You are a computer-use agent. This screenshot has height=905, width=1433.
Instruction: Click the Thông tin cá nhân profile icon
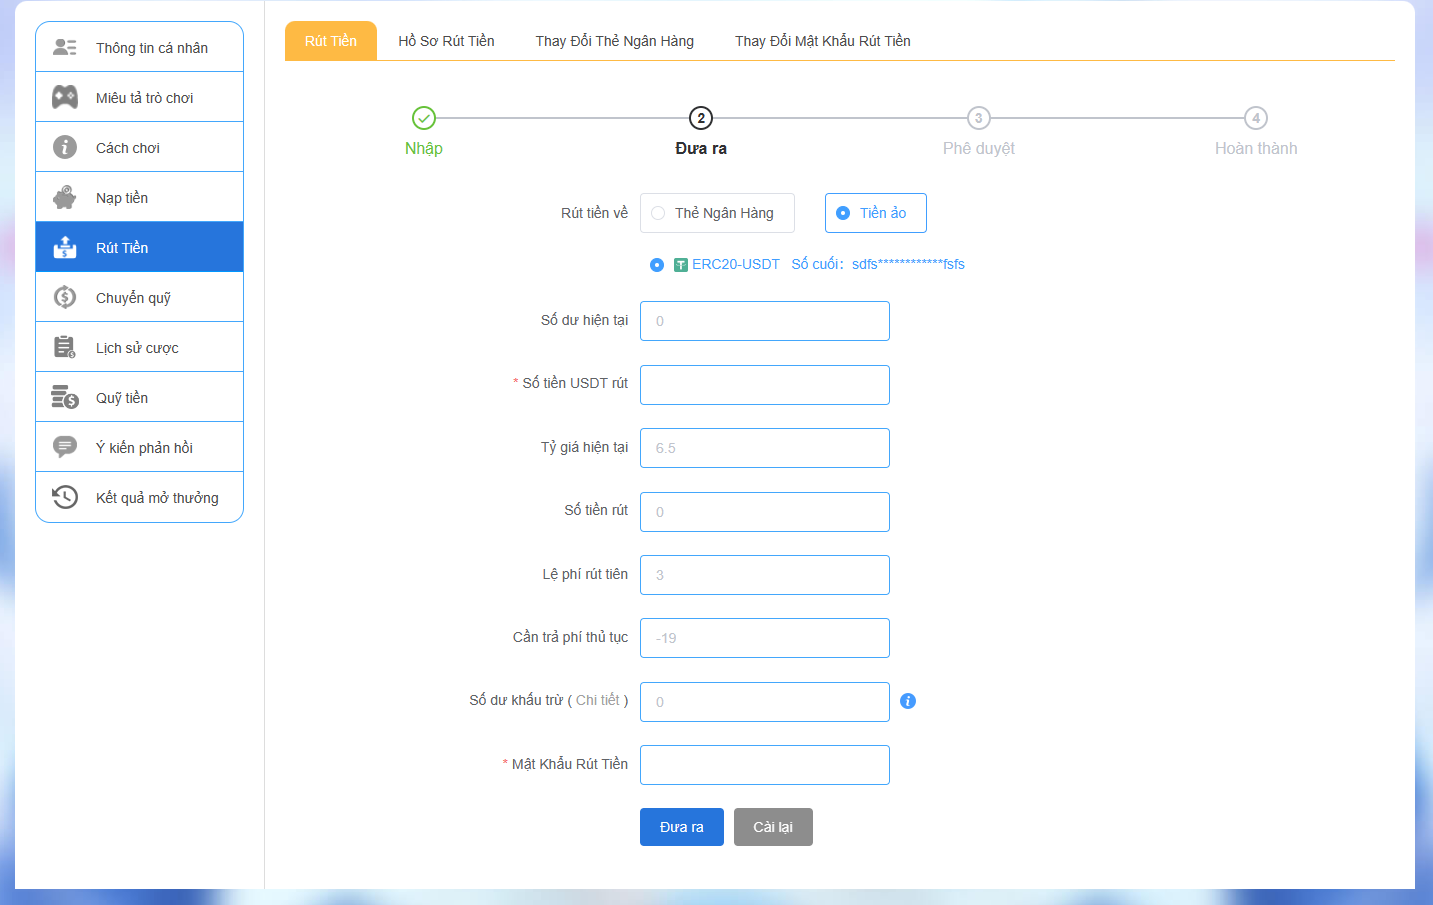65,47
